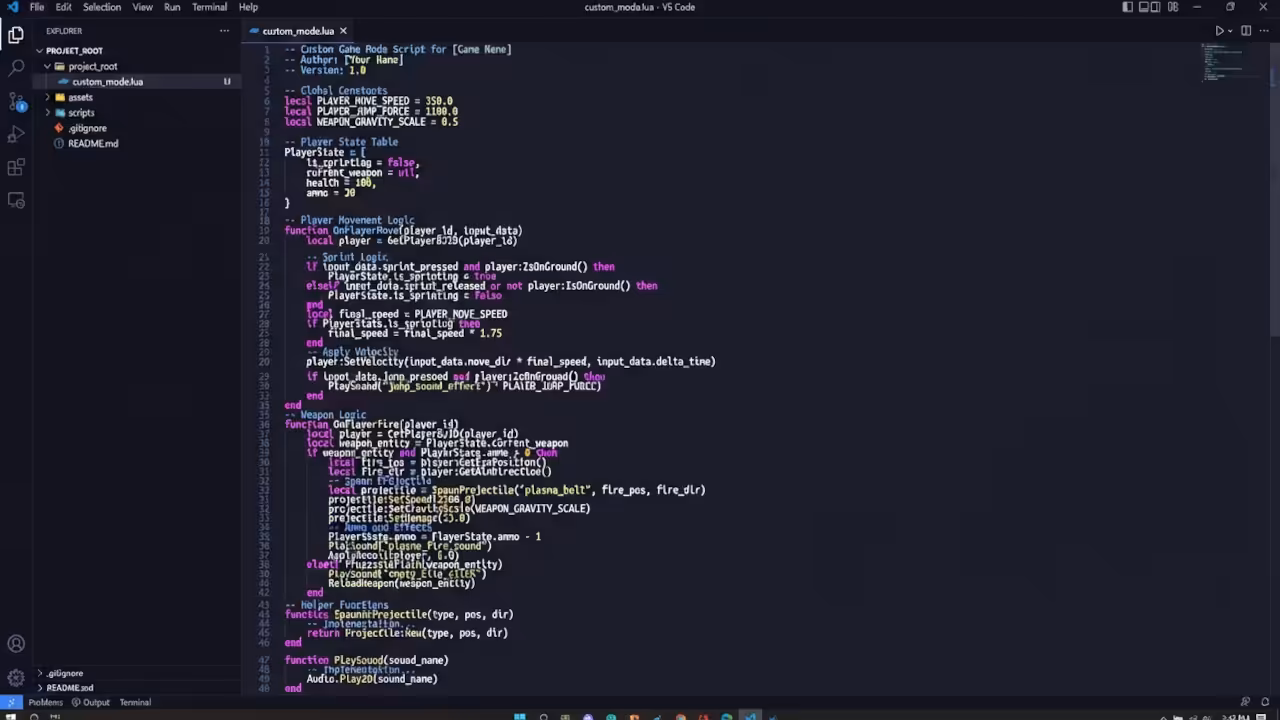Click the Explorer panel more actions ellipsis

pos(224,31)
